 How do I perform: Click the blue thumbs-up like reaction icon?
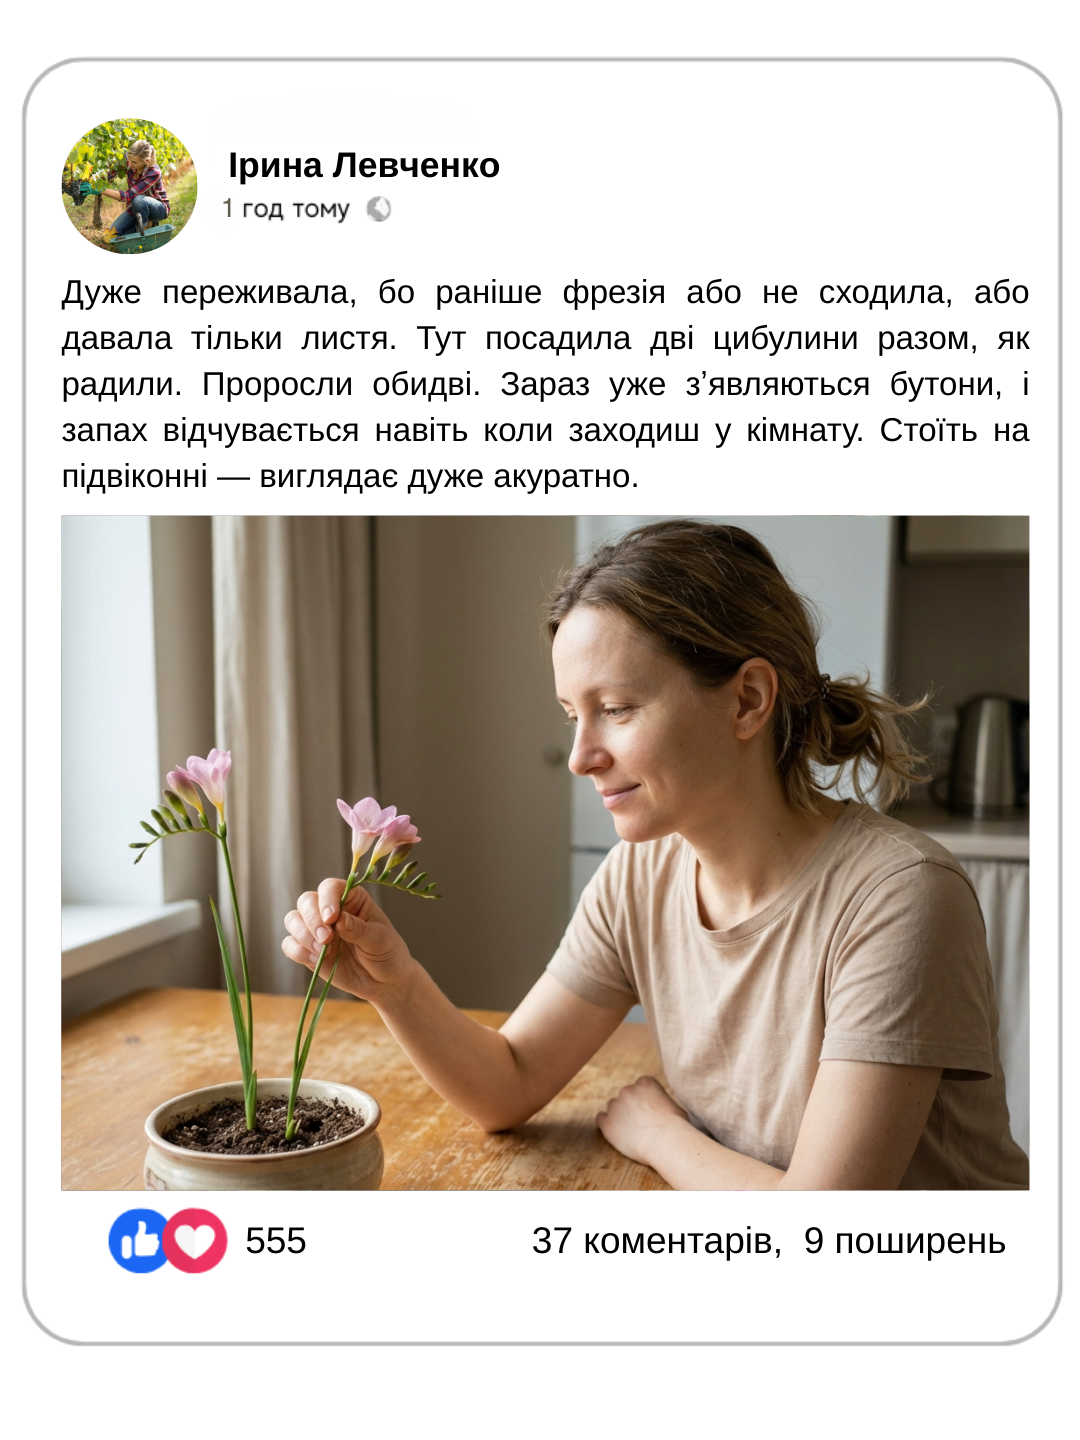pyautogui.click(x=139, y=1241)
